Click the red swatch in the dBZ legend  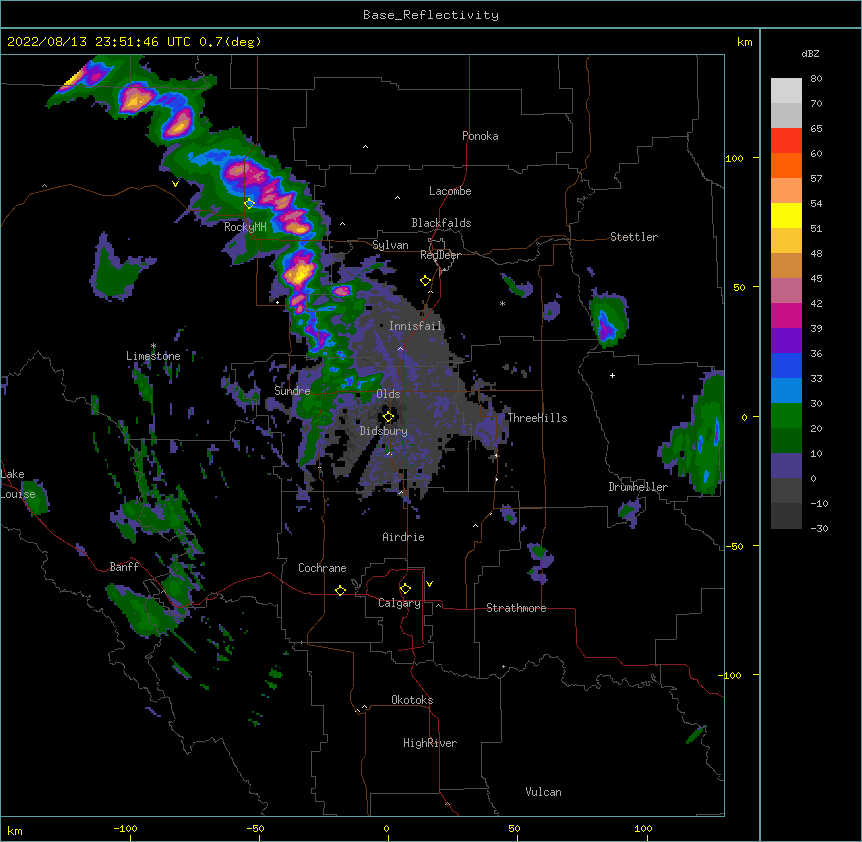click(786, 141)
